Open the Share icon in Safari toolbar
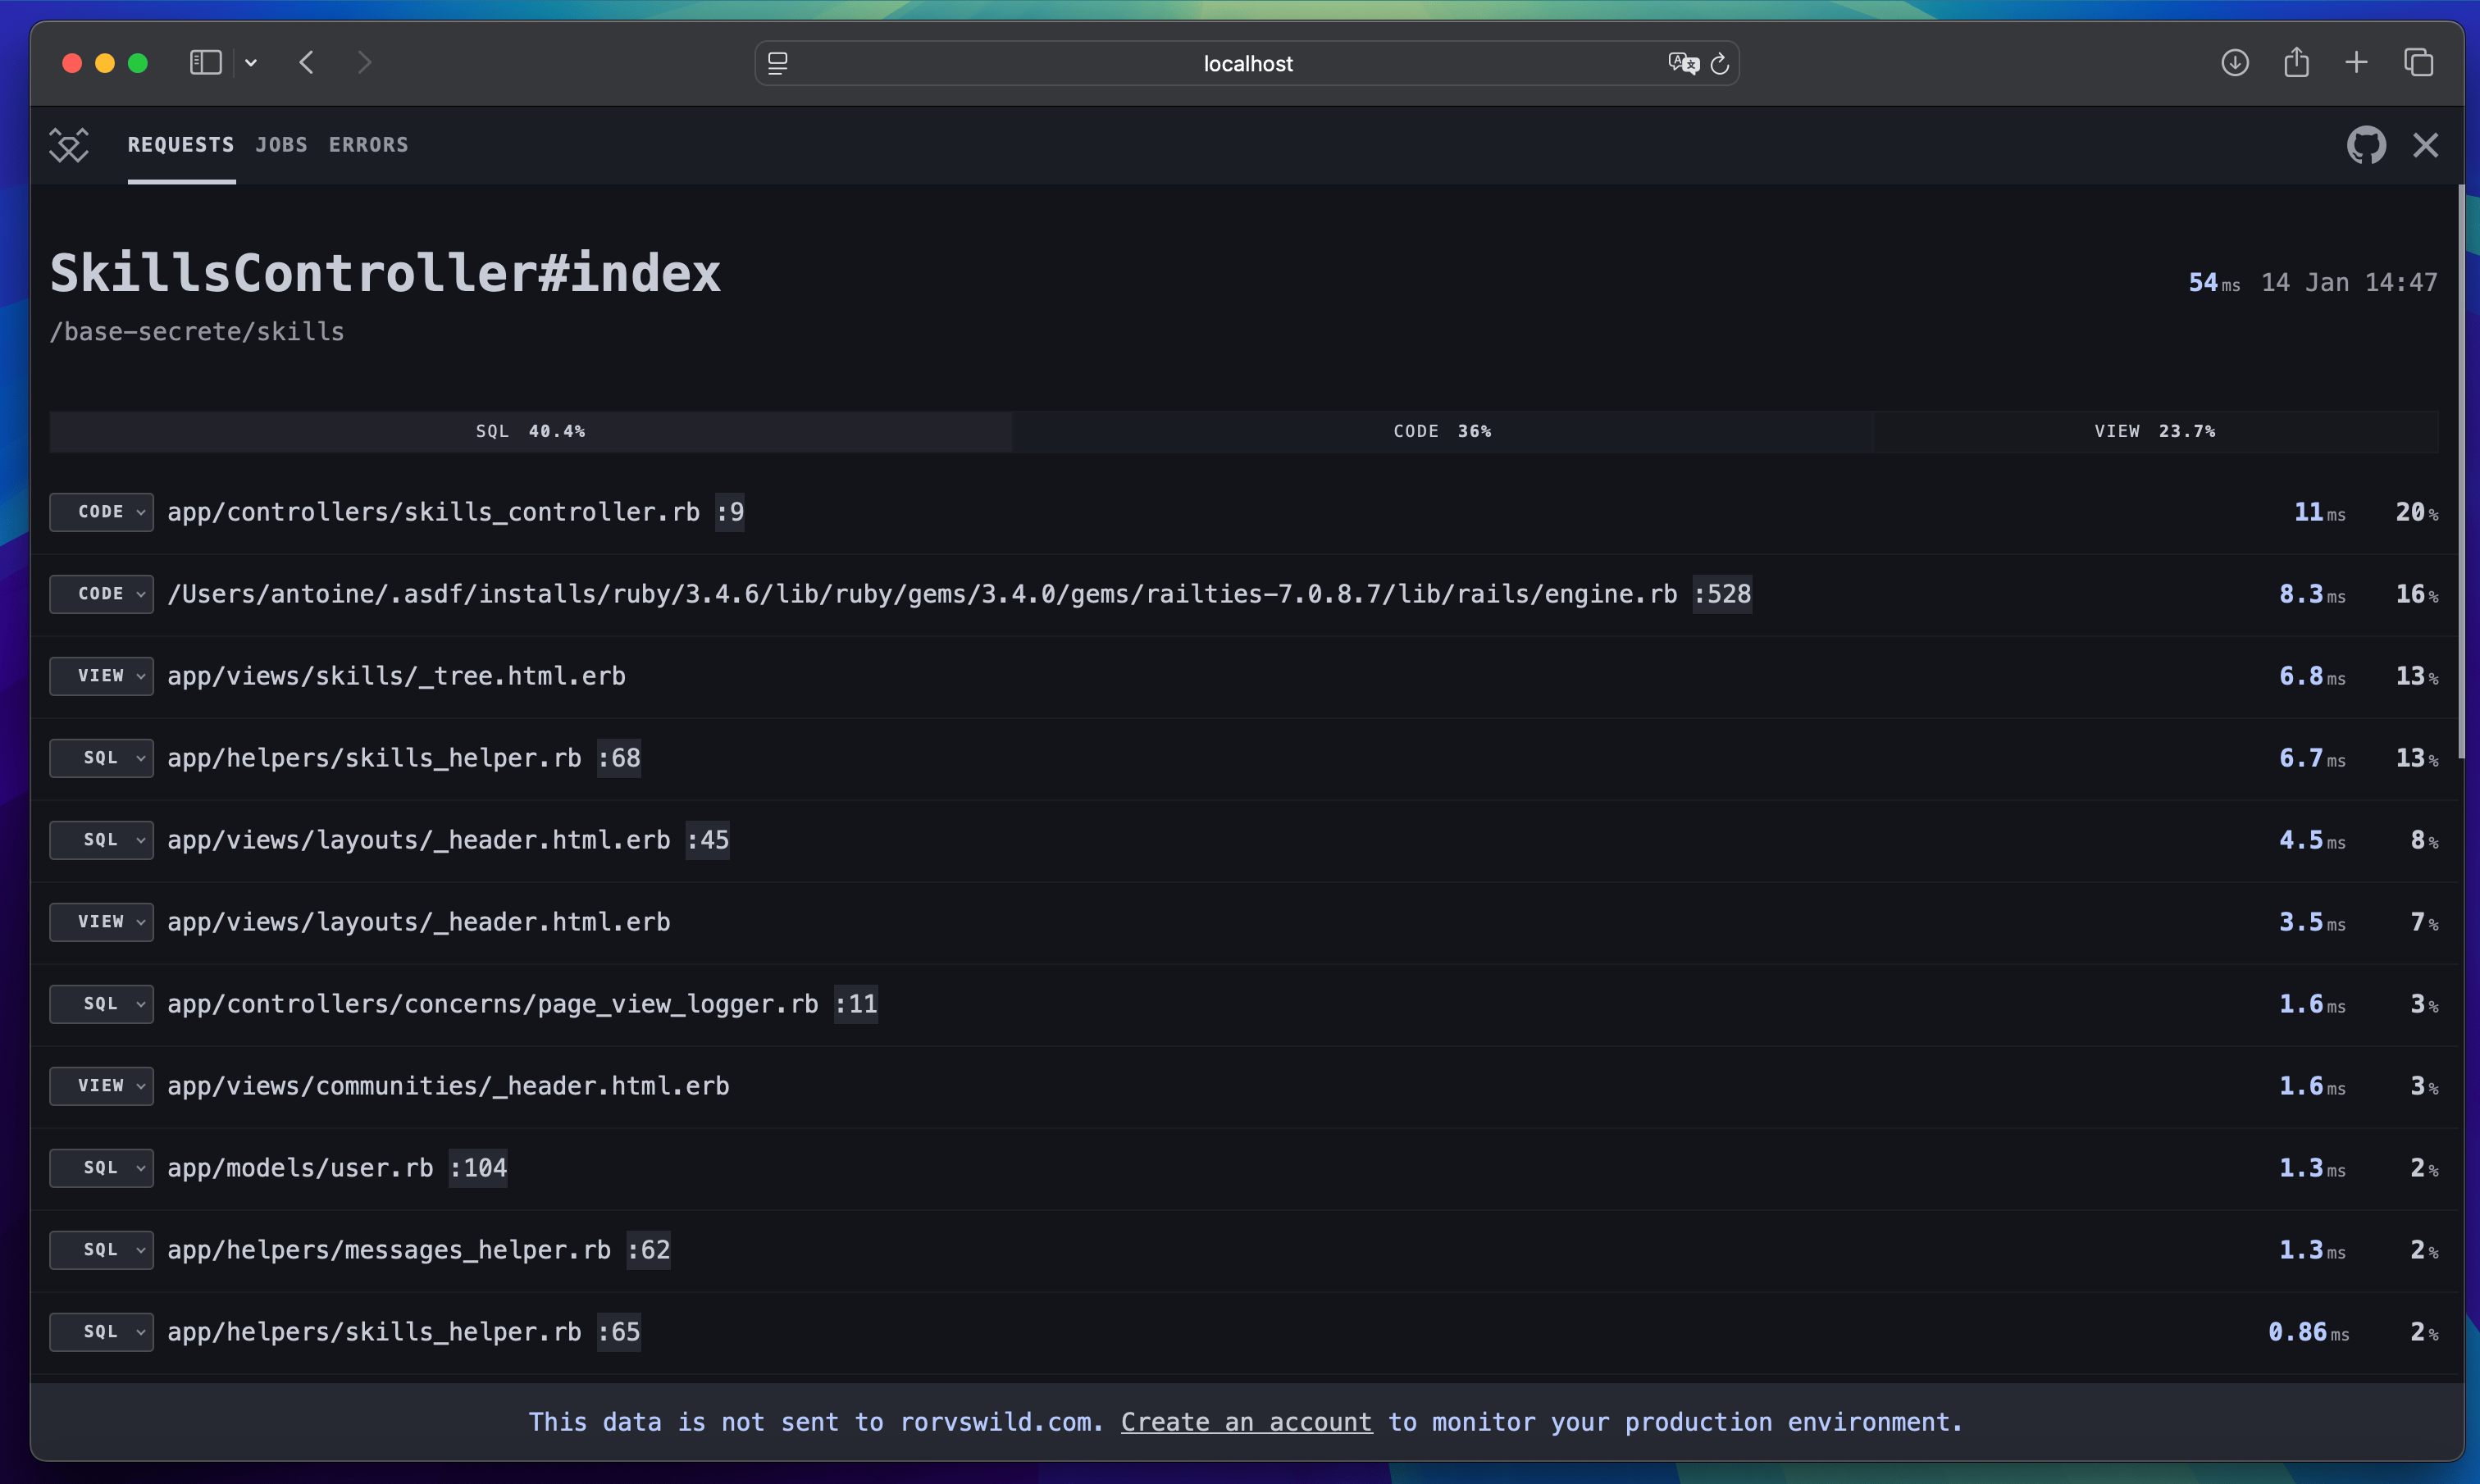This screenshot has width=2480, height=1484. click(2297, 62)
